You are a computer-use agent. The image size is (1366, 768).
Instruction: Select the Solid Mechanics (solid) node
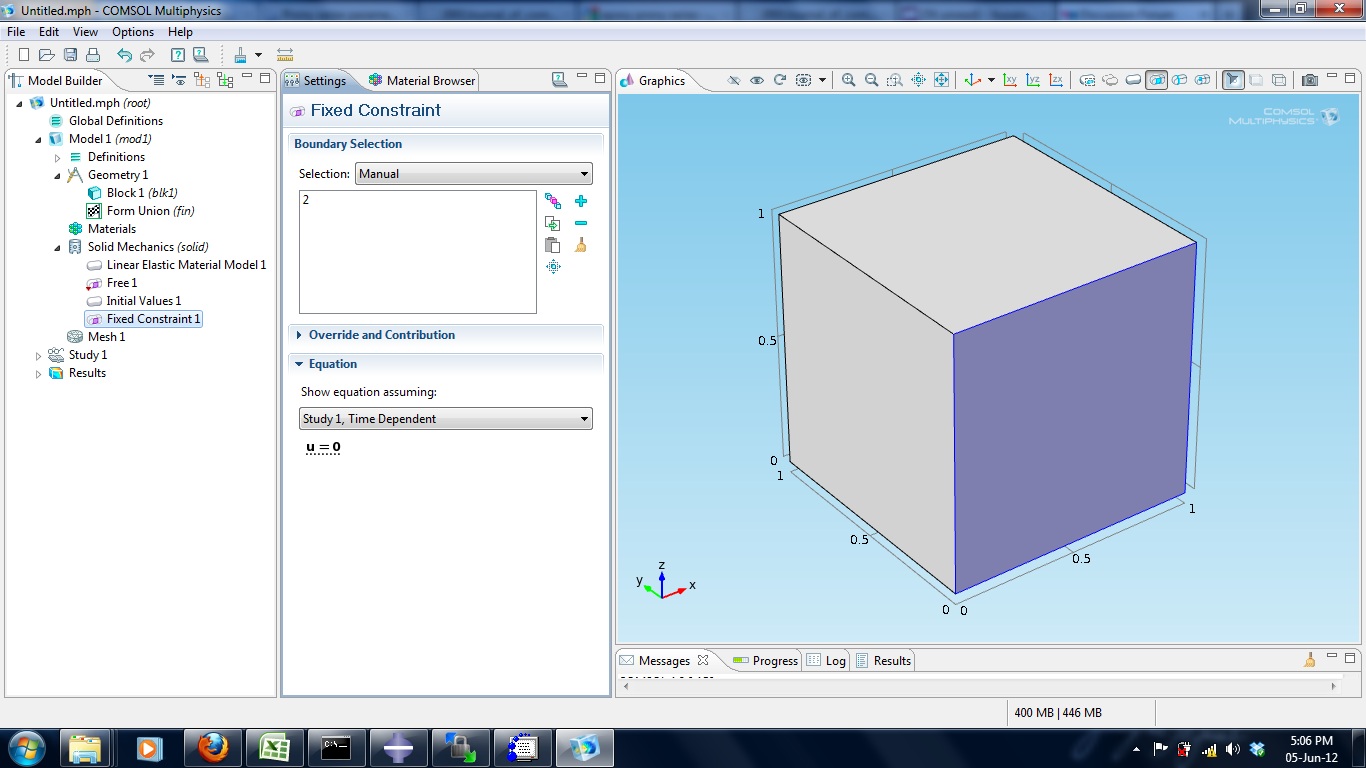138,247
